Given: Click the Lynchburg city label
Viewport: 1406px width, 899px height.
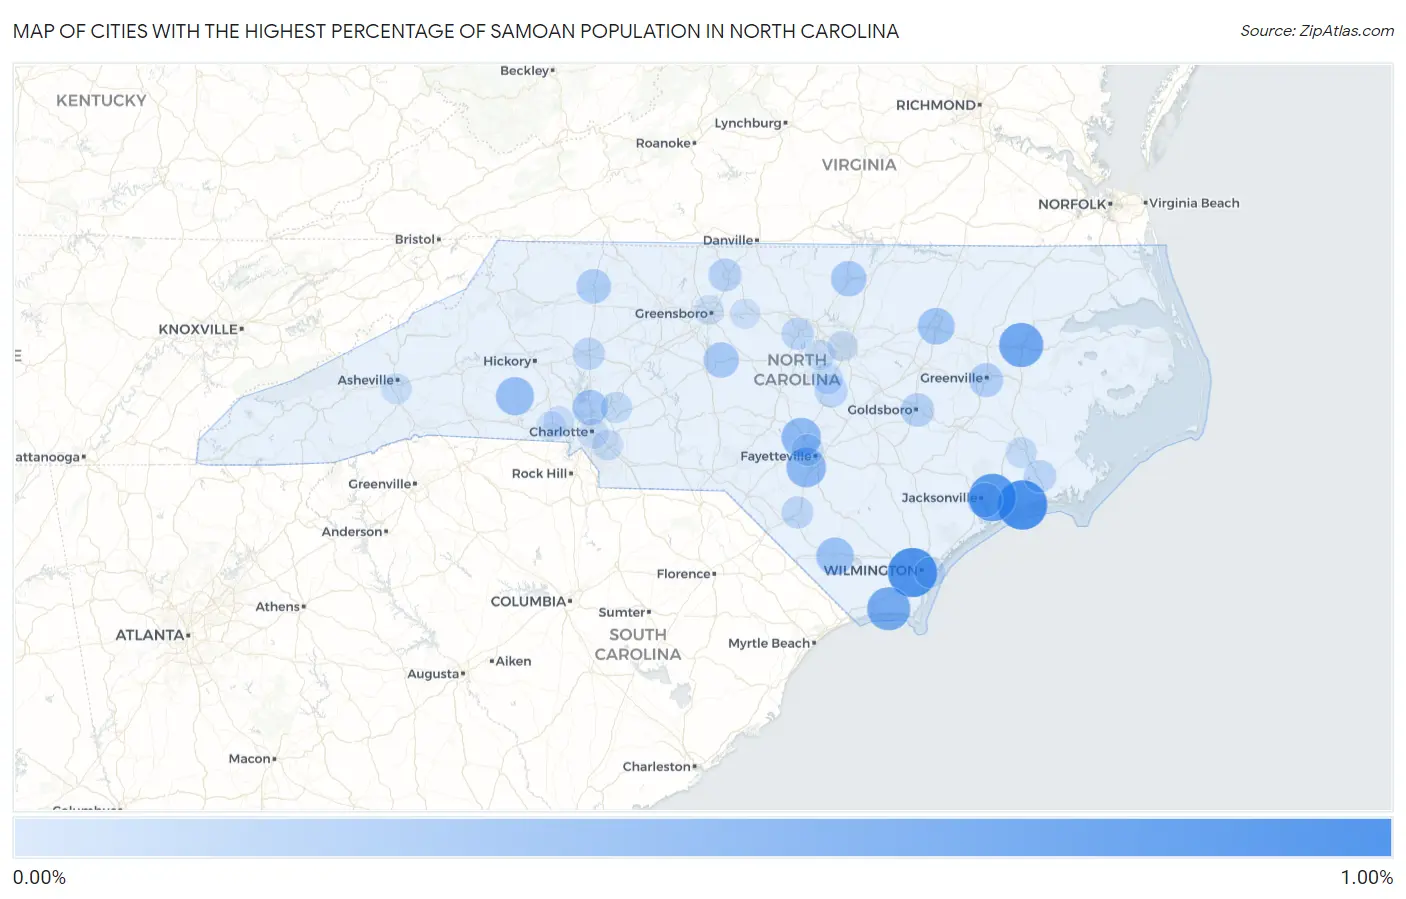Looking at the screenshot, I should (x=748, y=123).
